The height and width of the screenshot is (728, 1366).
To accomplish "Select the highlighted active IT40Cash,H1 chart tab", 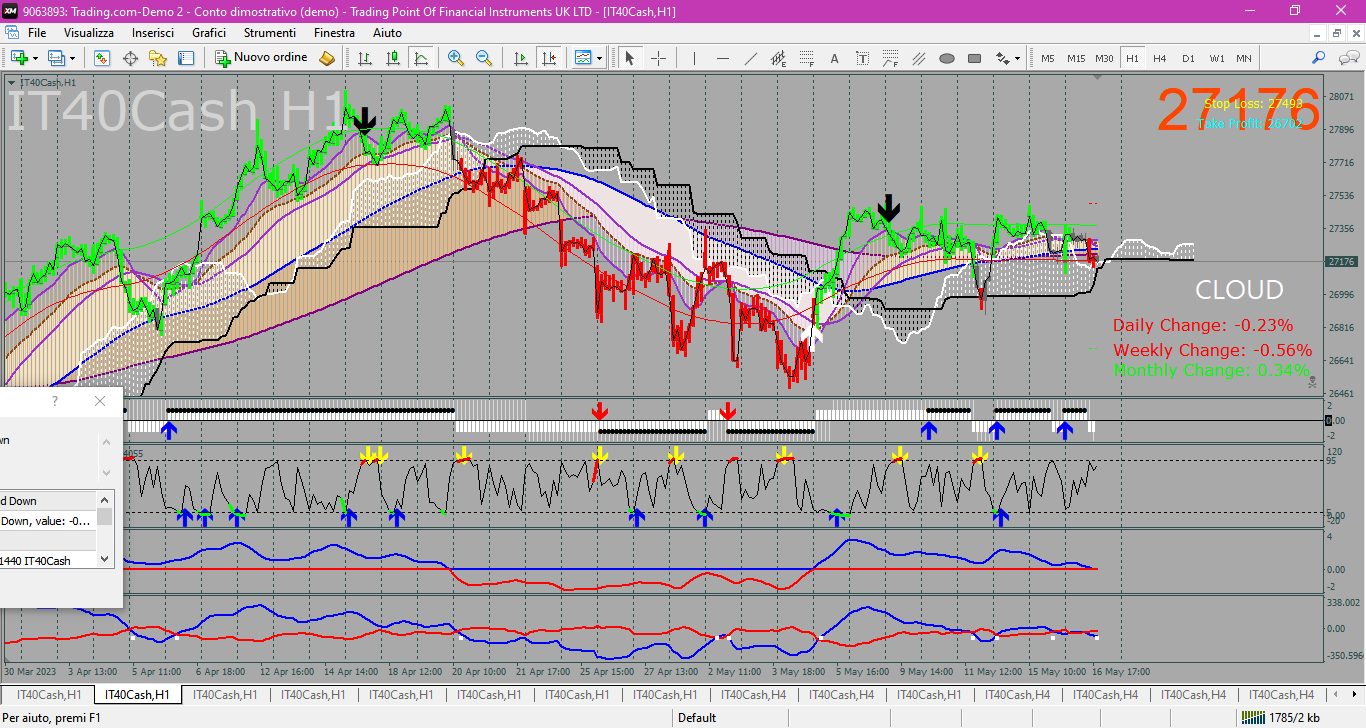I will 137,695.
